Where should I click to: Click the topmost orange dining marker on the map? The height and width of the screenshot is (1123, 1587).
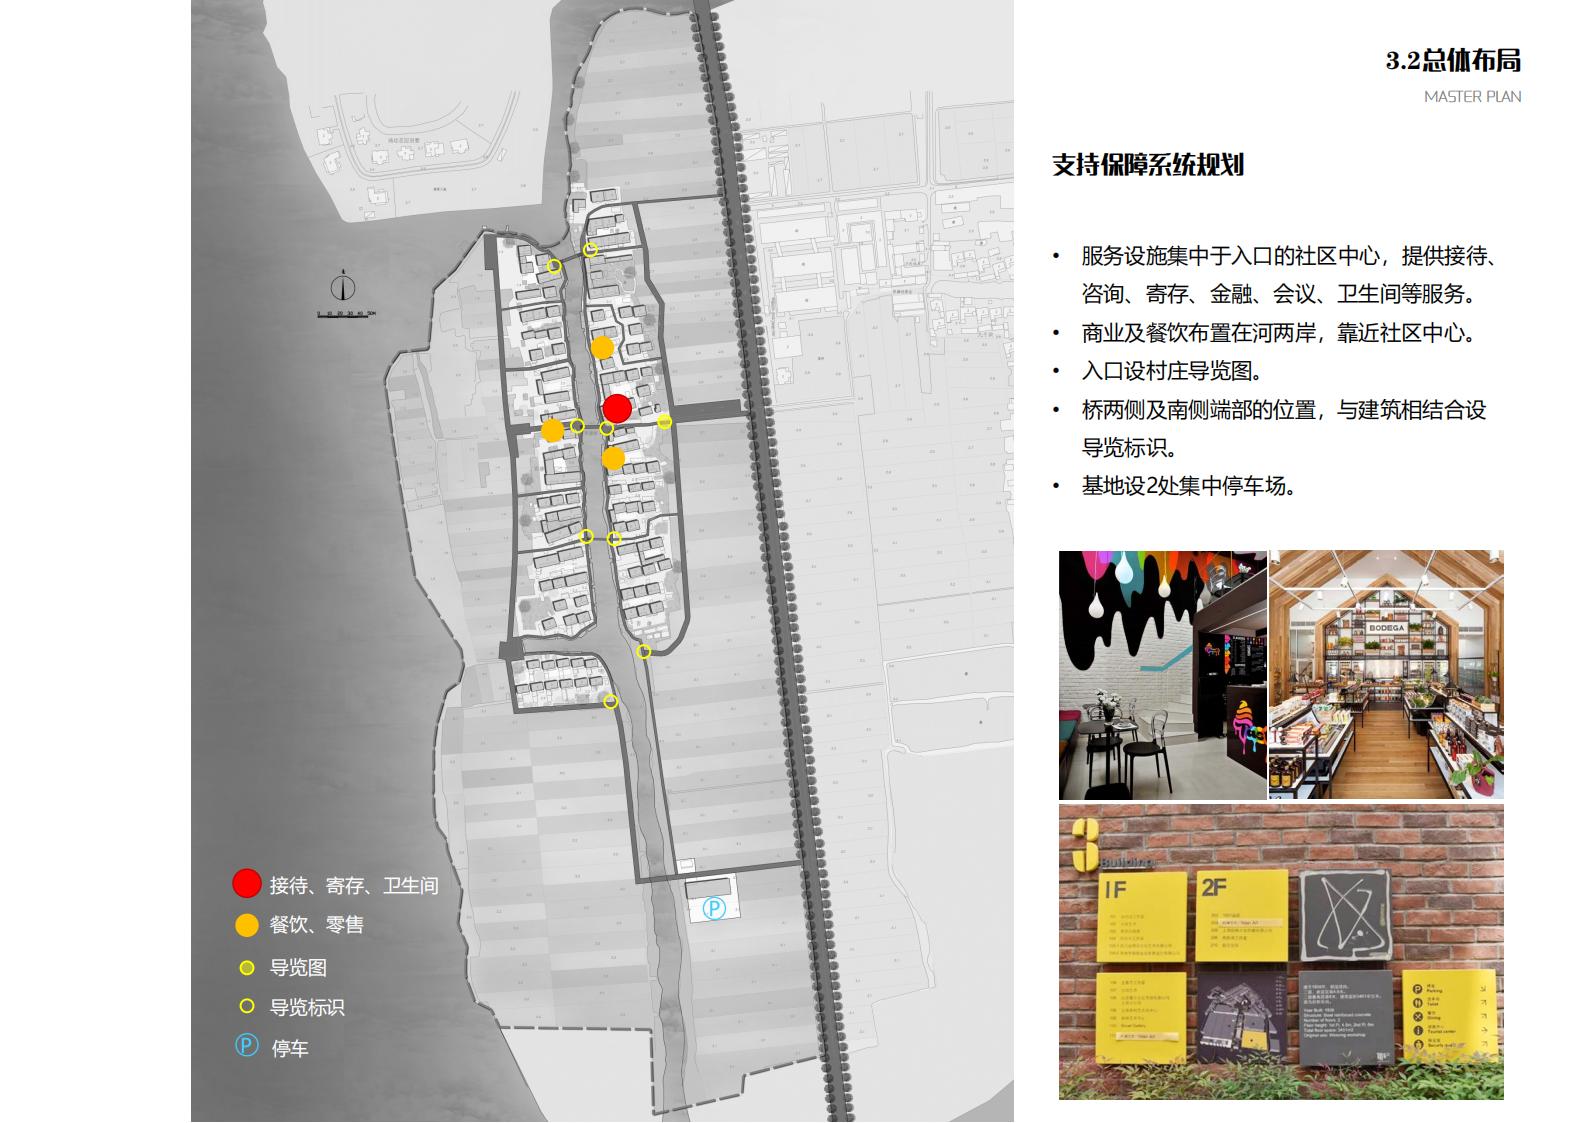[x=602, y=348]
